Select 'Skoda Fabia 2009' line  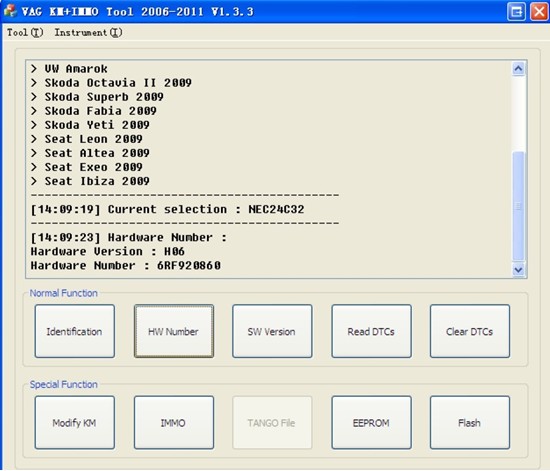[x=94, y=111]
